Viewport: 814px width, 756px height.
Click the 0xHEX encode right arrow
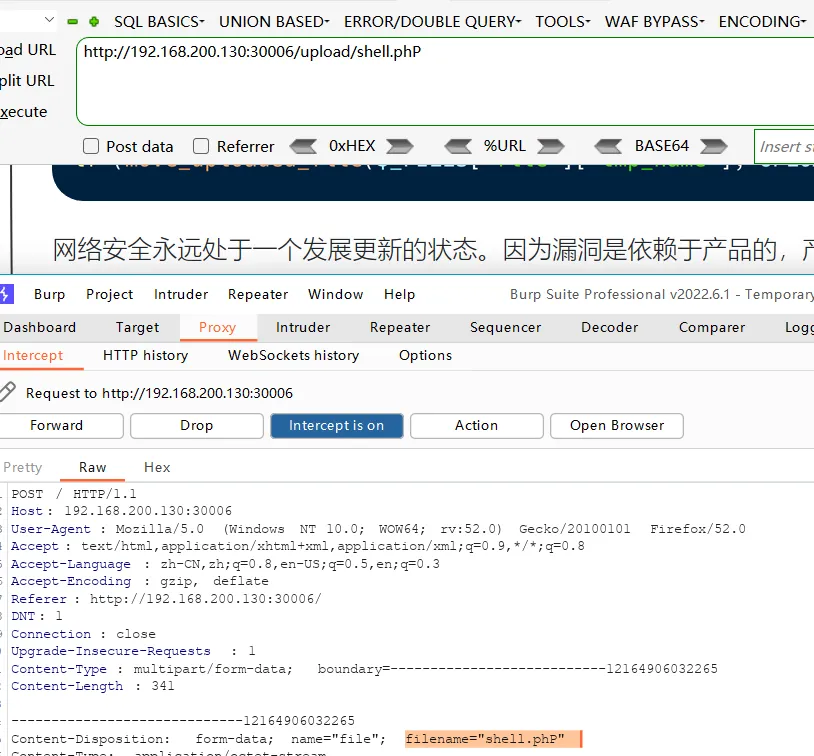click(399, 146)
